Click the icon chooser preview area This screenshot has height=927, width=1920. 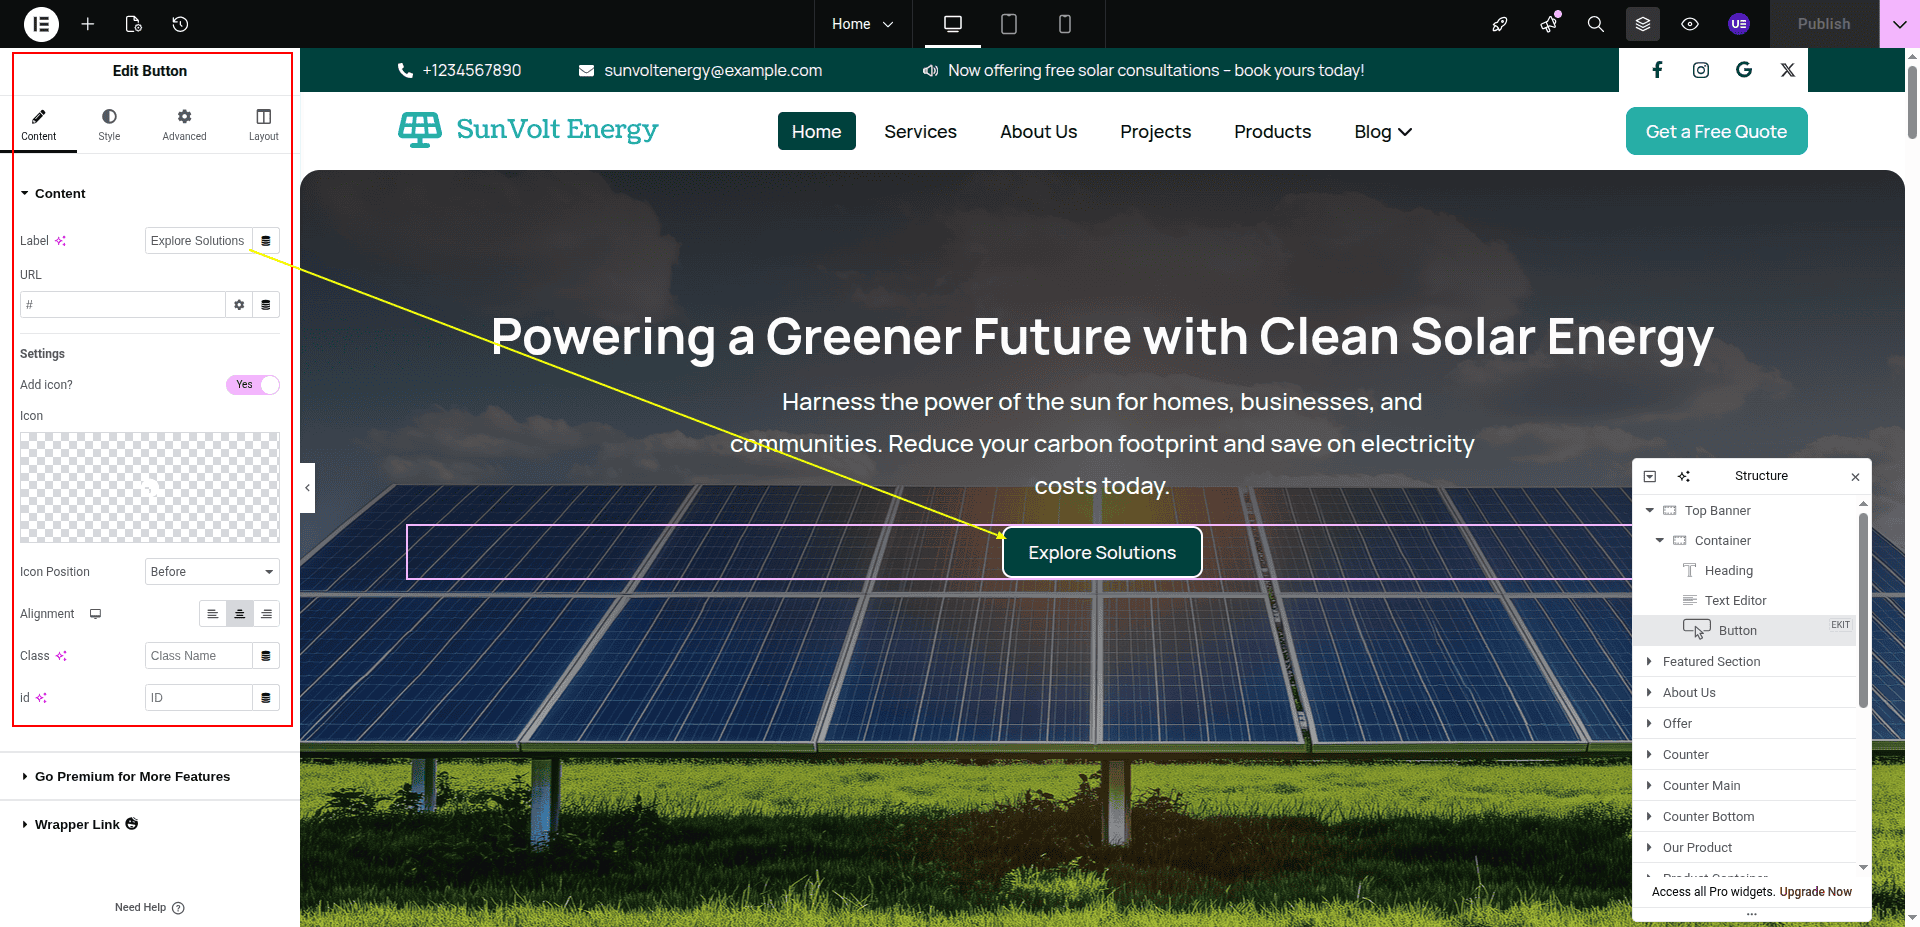coord(150,487)
